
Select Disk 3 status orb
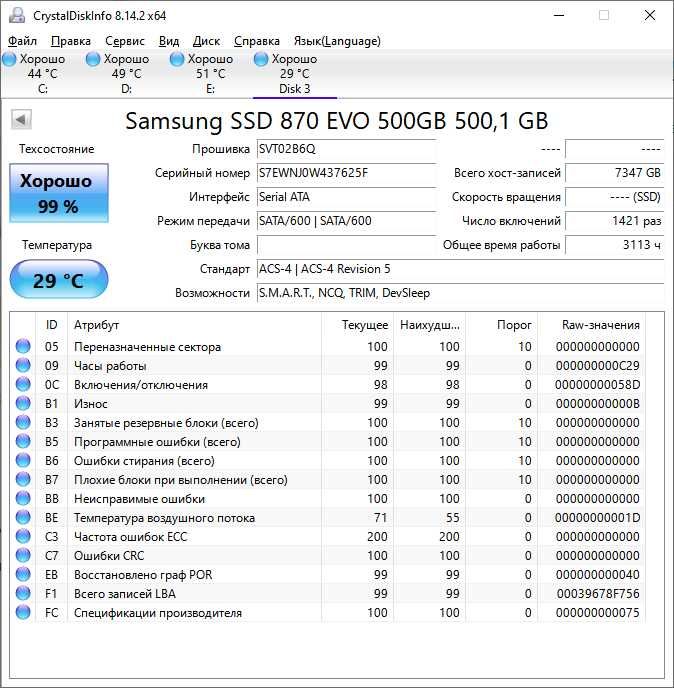261,59
